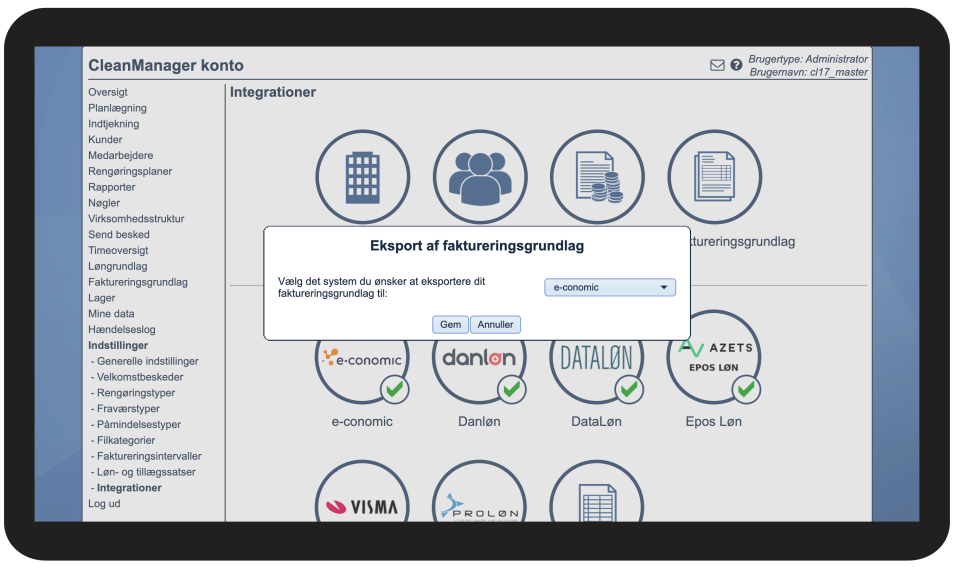Open Rengøringsplaner in the sidebar
The height and width of the screenshot is (567, 954).
[130, 171]
